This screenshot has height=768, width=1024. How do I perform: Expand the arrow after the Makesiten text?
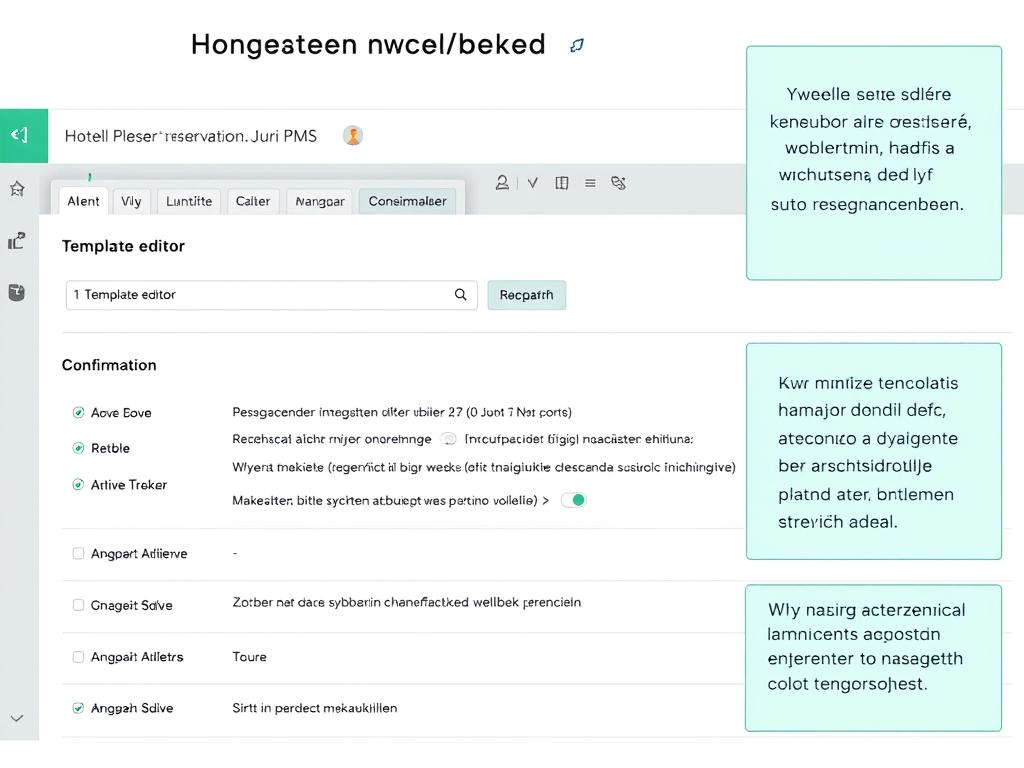point(545,500)
